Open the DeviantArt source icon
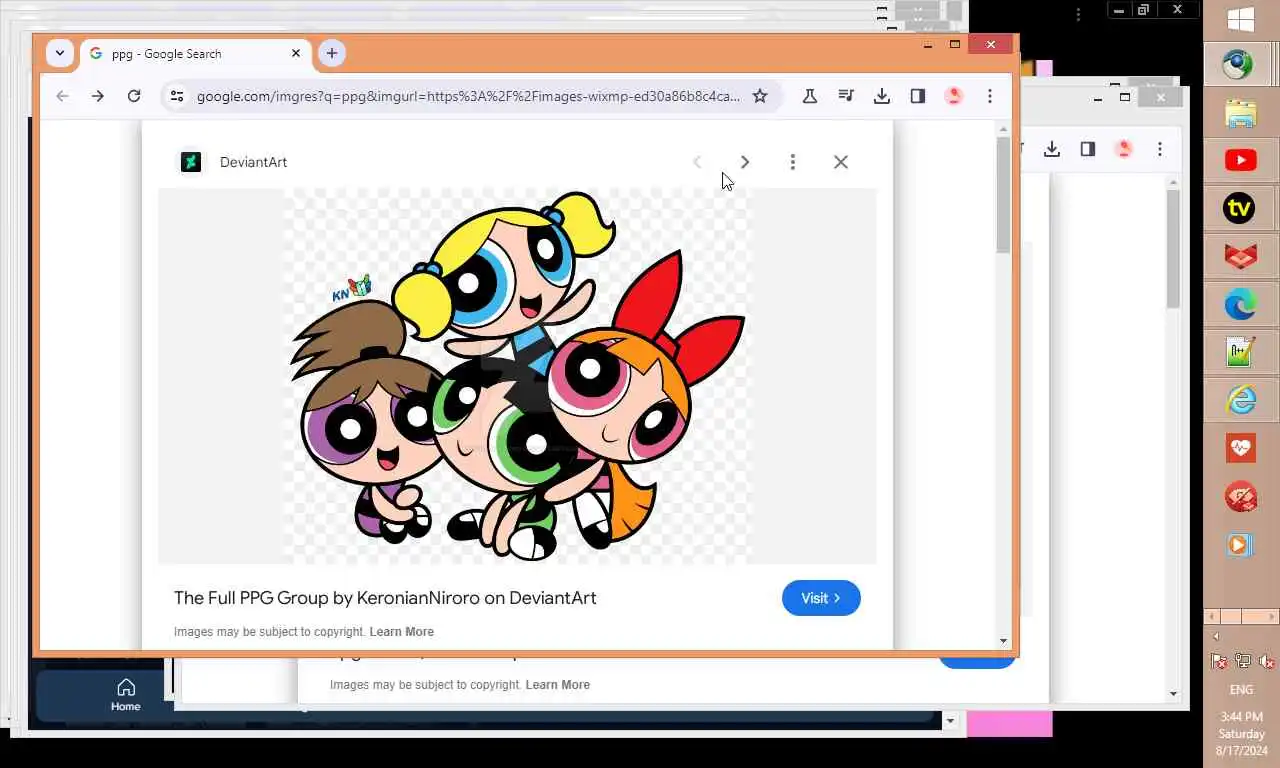This screenshot has height=768, width=1280. [x=191, y=162]
